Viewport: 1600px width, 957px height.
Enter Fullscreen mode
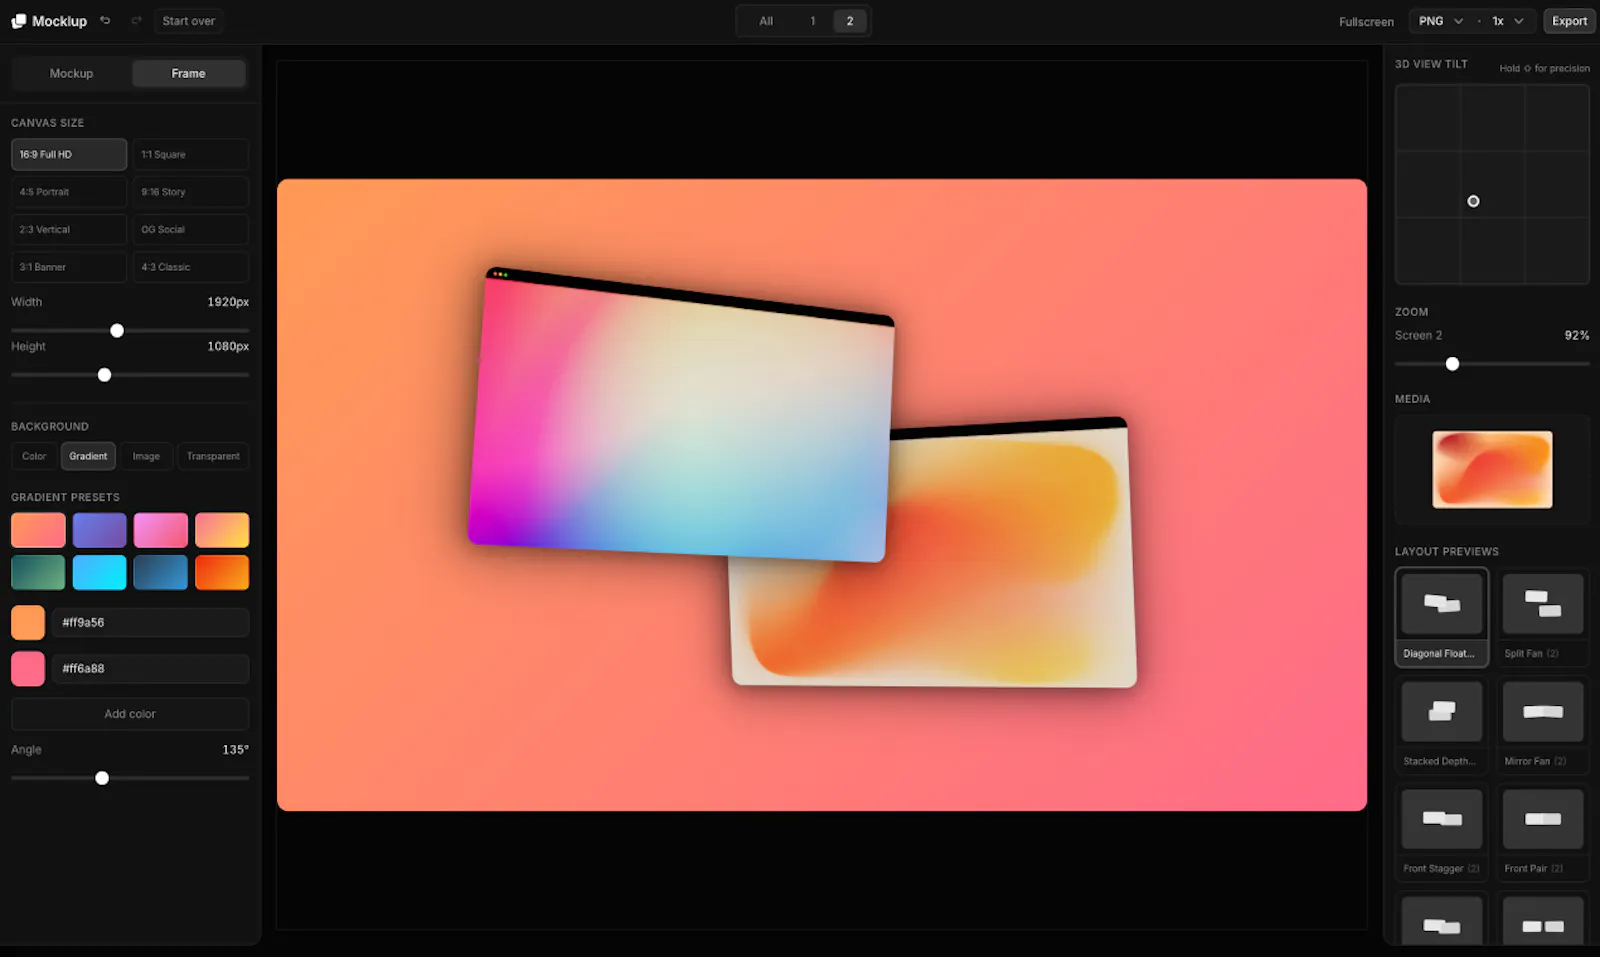pos(1366,21)
